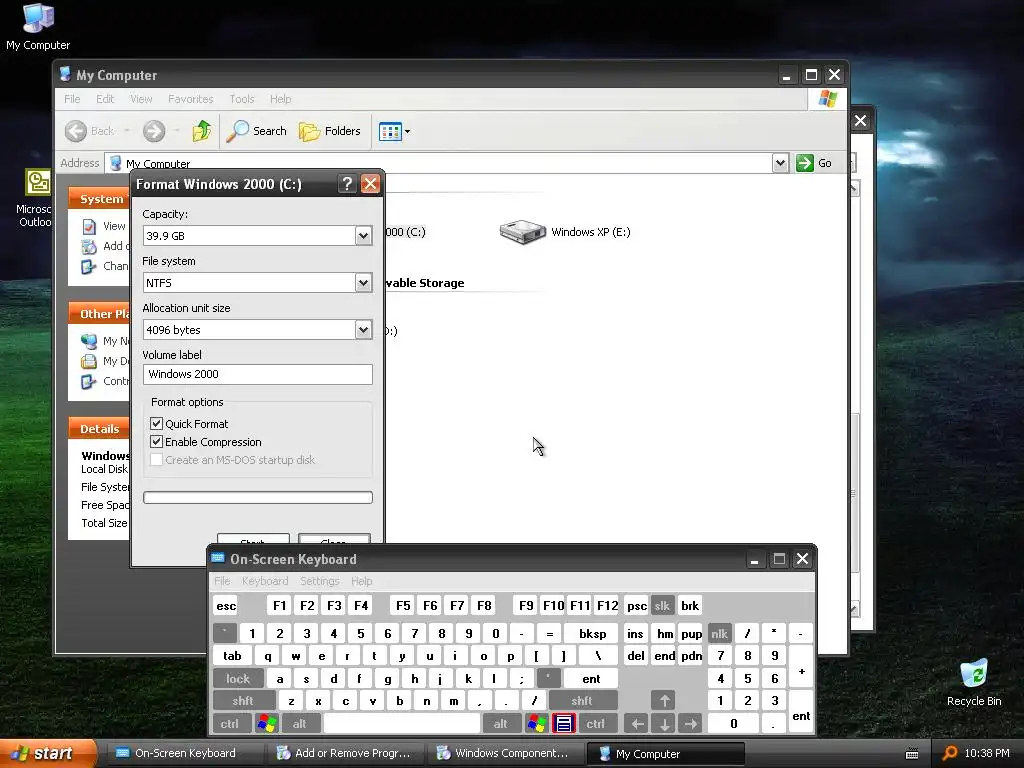This screenshot has width=1024, height=768.
Task: Open the Capacity dropdown
Action: pyautogui.click(x=364, y=236)
